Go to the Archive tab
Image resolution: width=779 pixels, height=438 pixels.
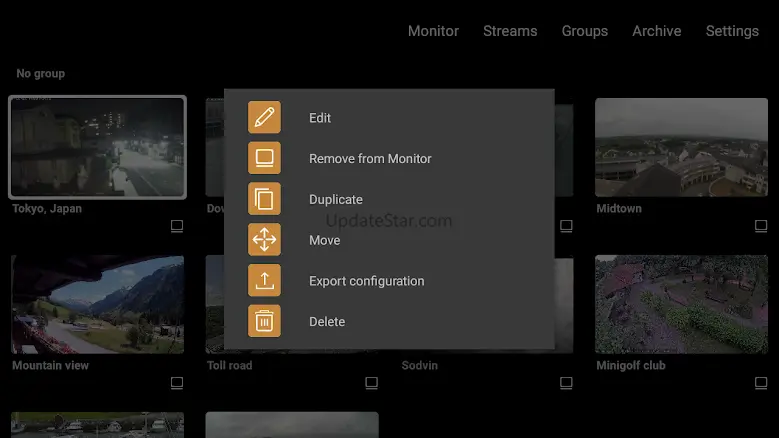[656, 31]
